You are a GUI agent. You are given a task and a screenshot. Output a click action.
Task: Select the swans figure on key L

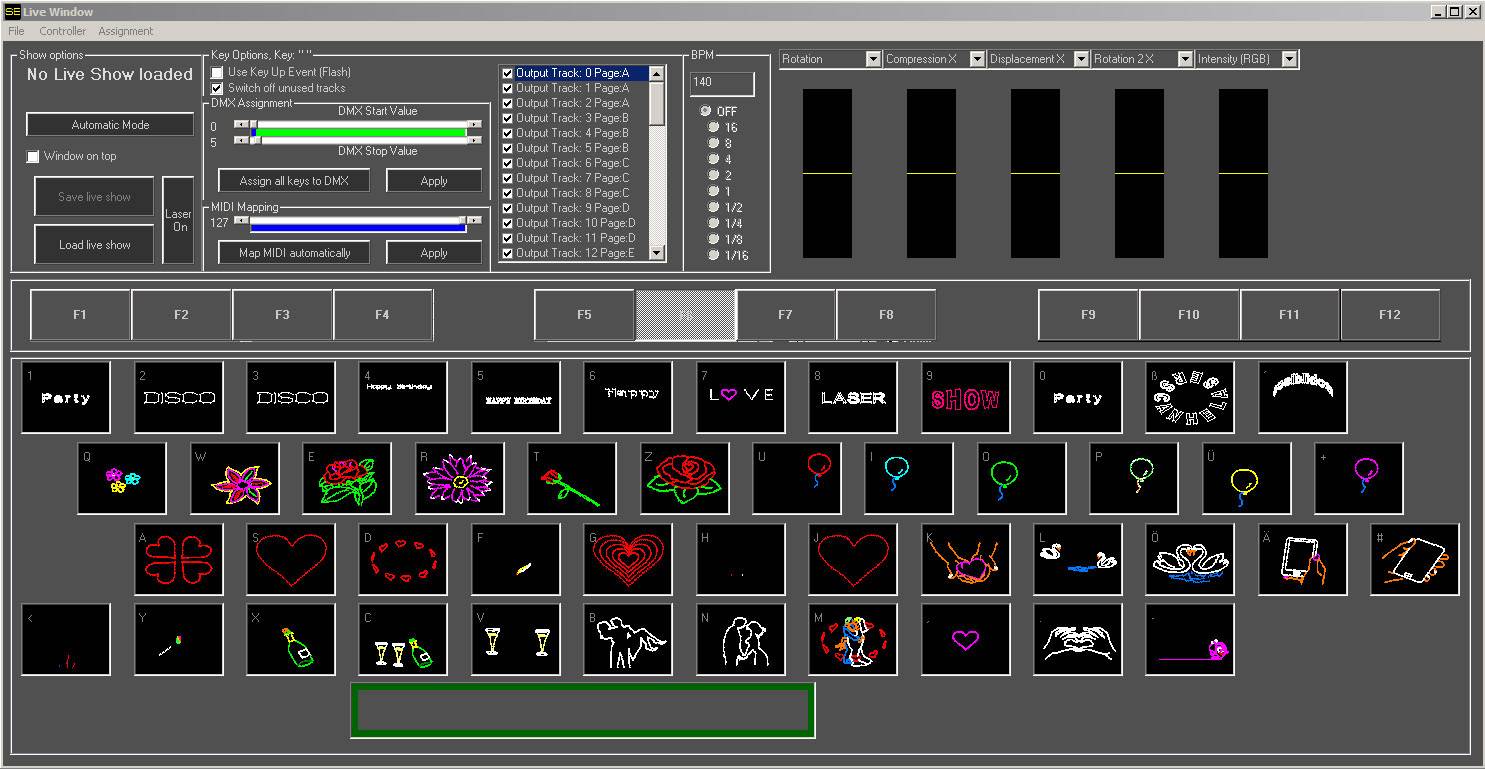click(x=1078, y=559)
